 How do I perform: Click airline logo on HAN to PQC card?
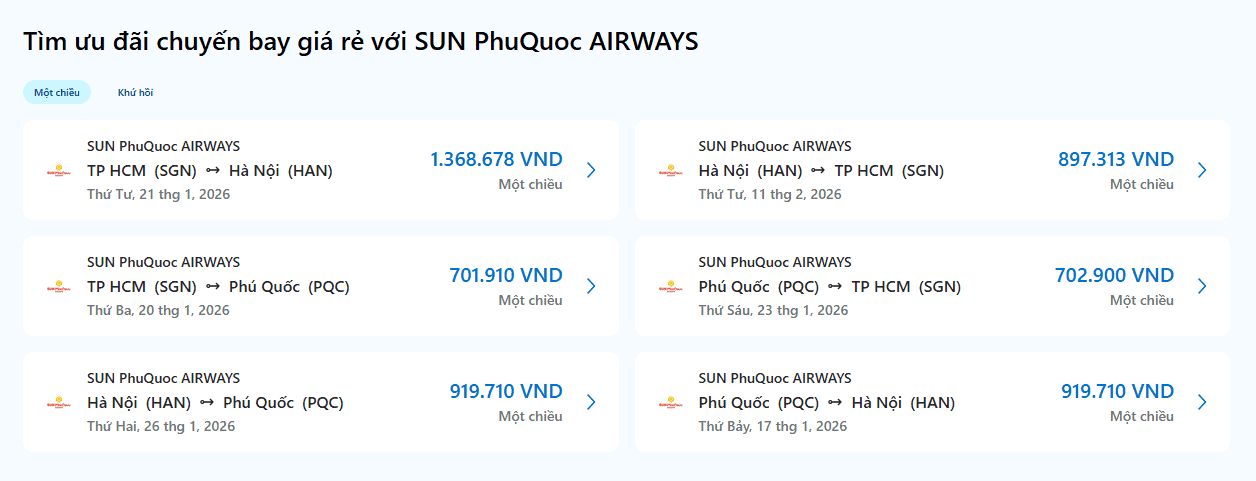coord(56,403)
